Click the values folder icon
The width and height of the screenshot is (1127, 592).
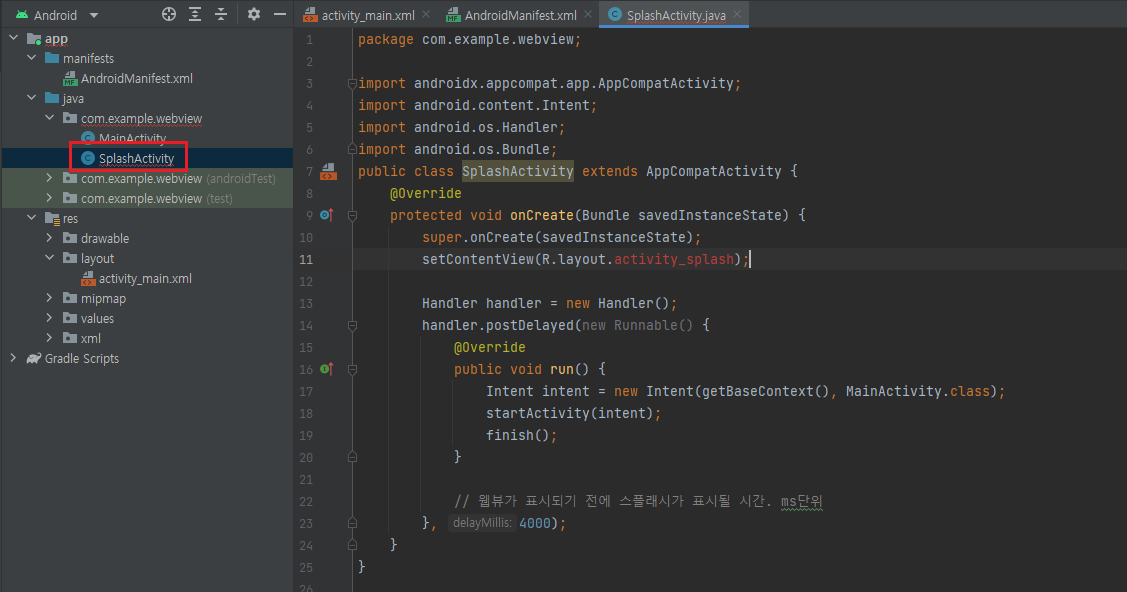pyautogui.click(x=70, y=318)
